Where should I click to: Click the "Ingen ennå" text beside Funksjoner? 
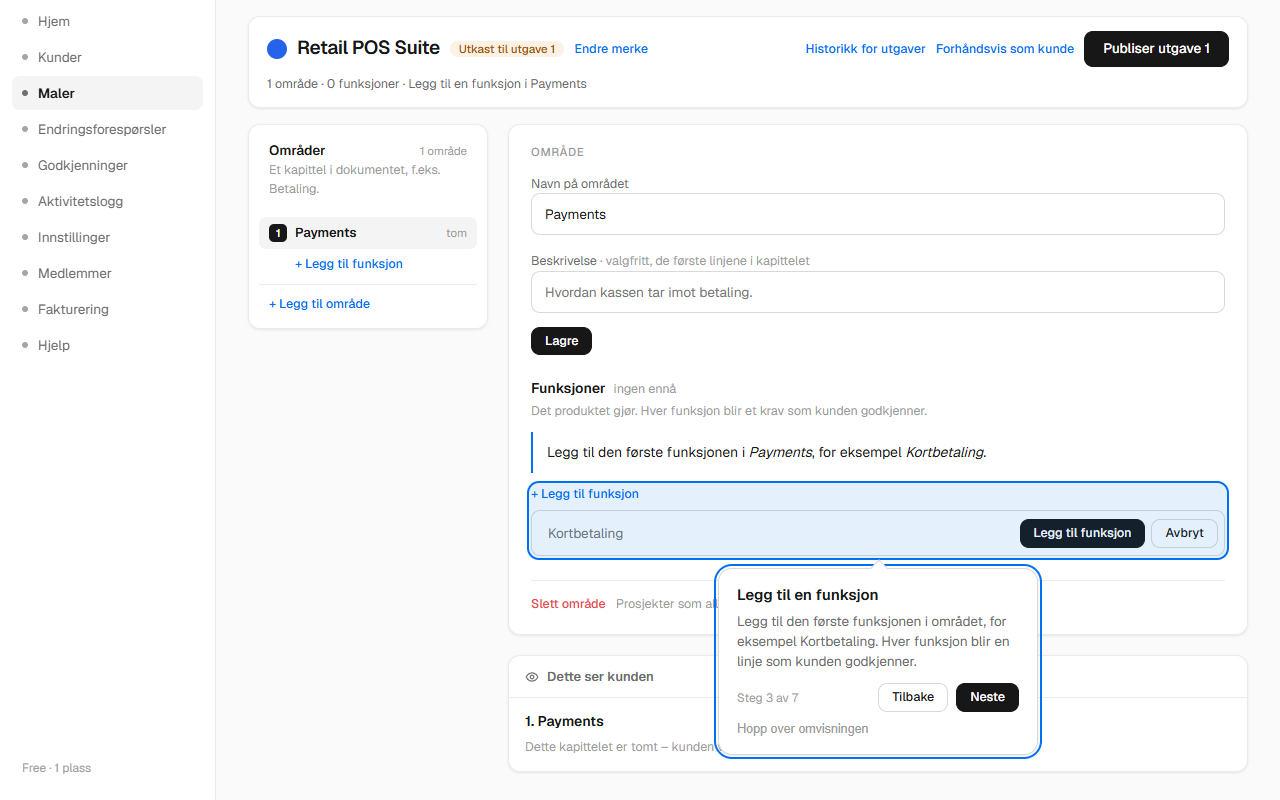[645, 389]
